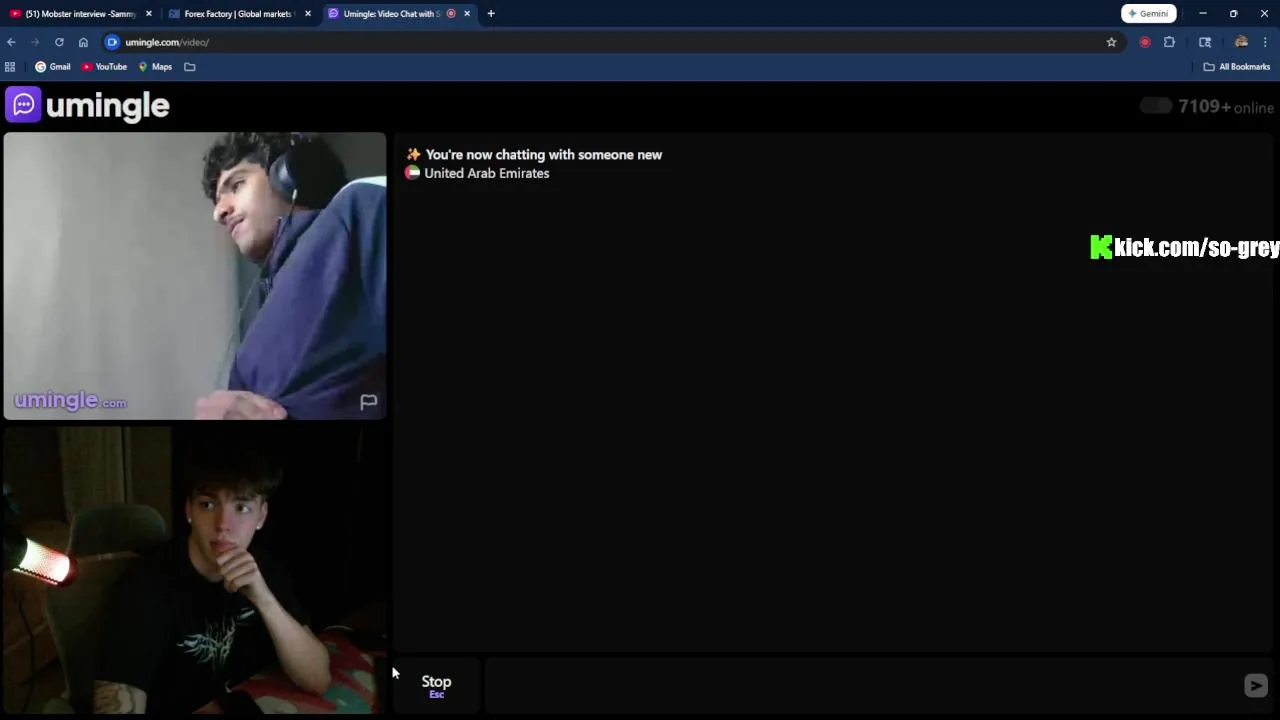
Task: Close the Mobster interview tab
Action: [149, 14]
